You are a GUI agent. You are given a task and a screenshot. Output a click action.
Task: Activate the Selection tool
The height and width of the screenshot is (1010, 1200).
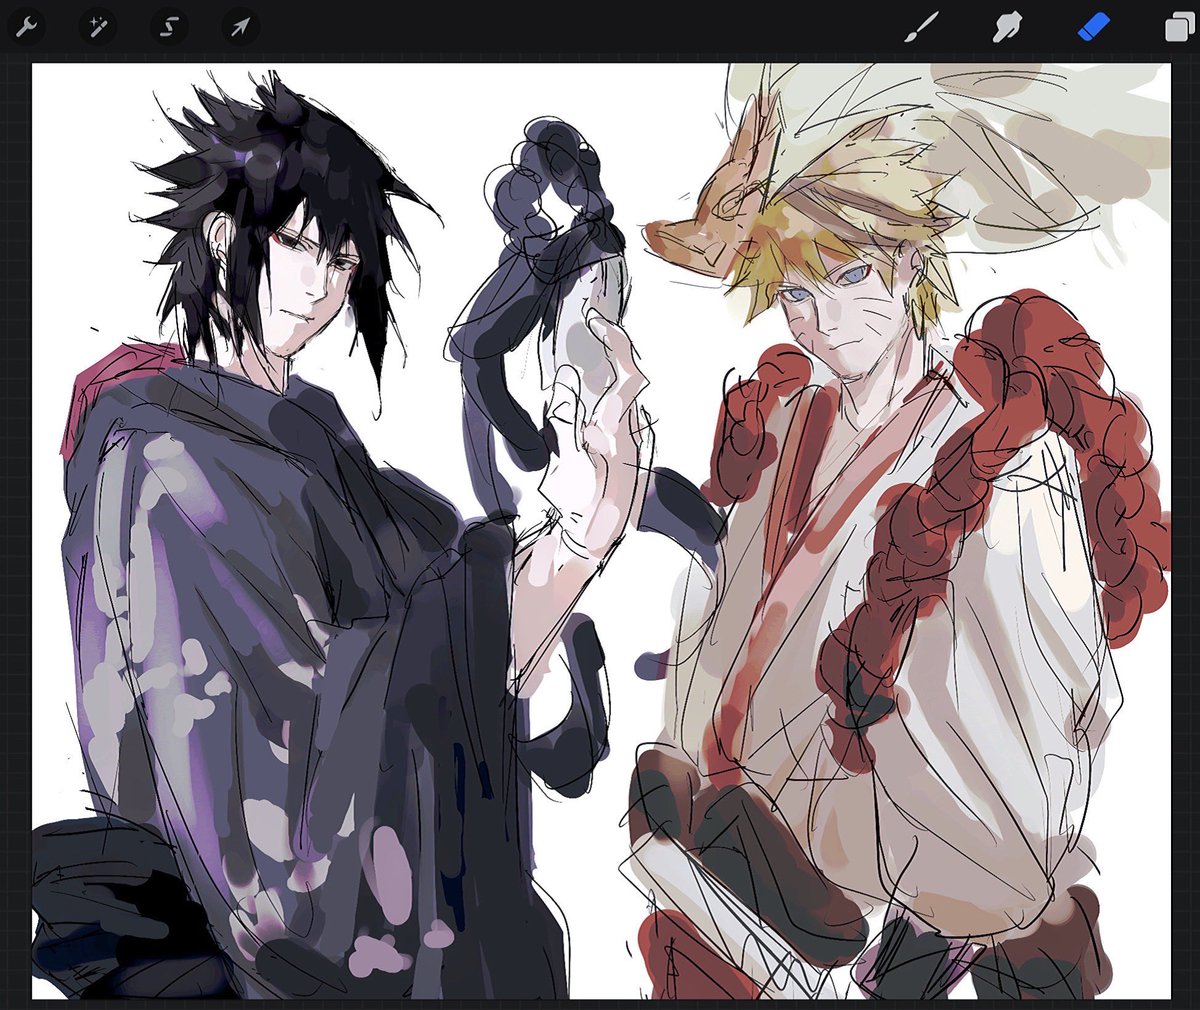click(169, 27)
